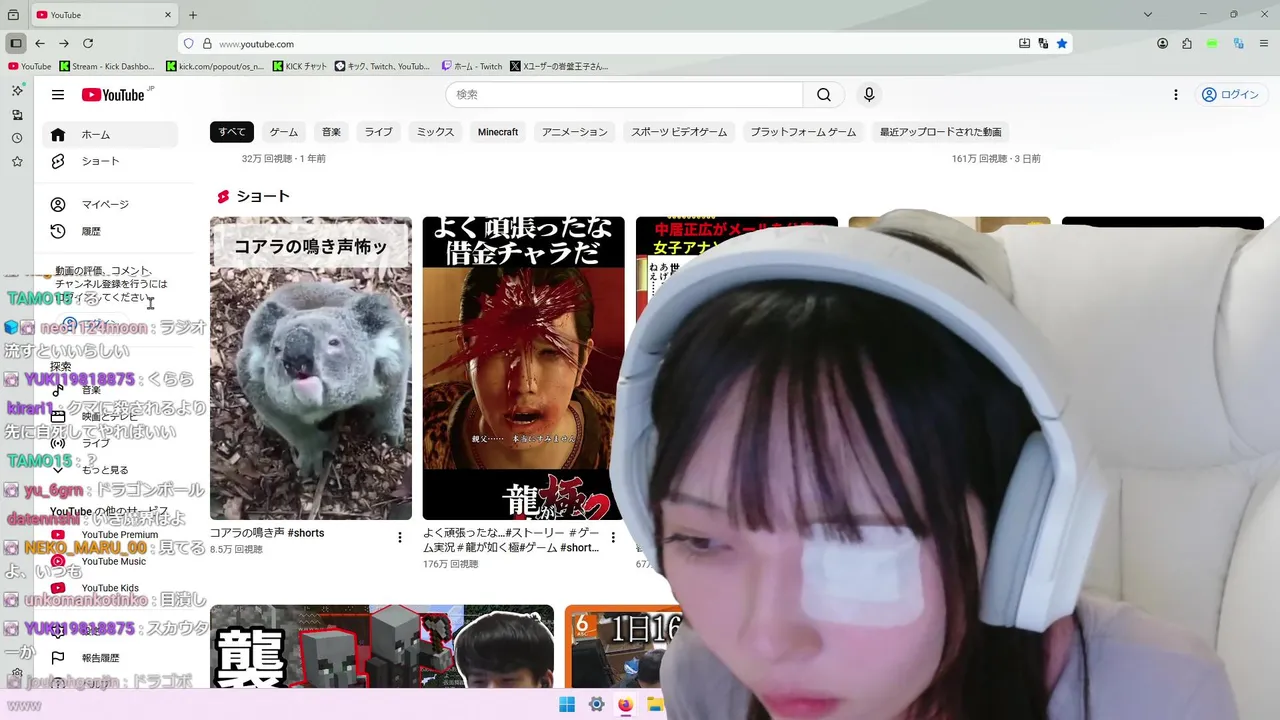Click the translate icon in the URL bar
This screenshot has width=1280, height=720.
tap(1043, 44)
